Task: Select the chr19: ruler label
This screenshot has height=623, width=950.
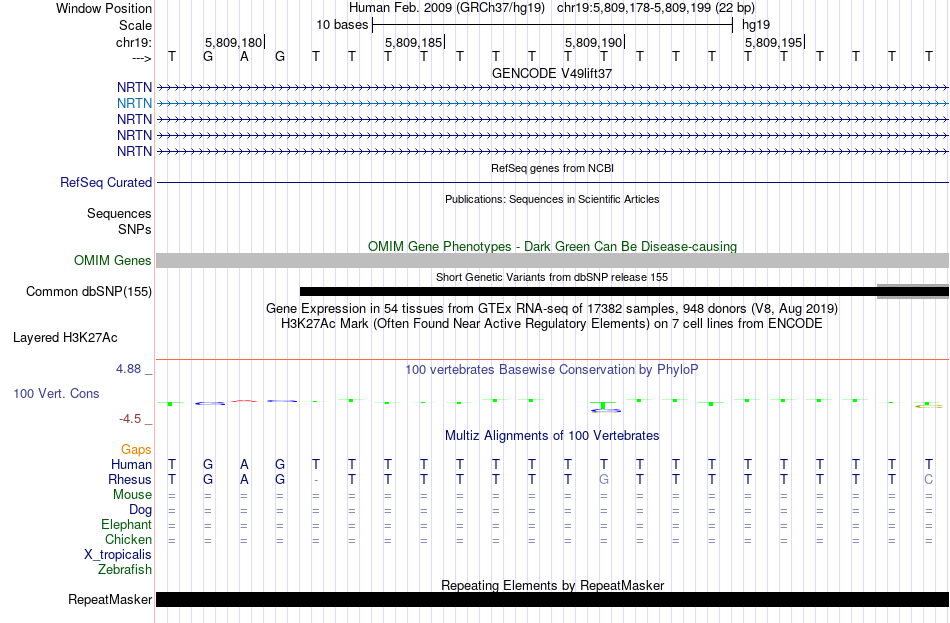Action: coord(134,42)
